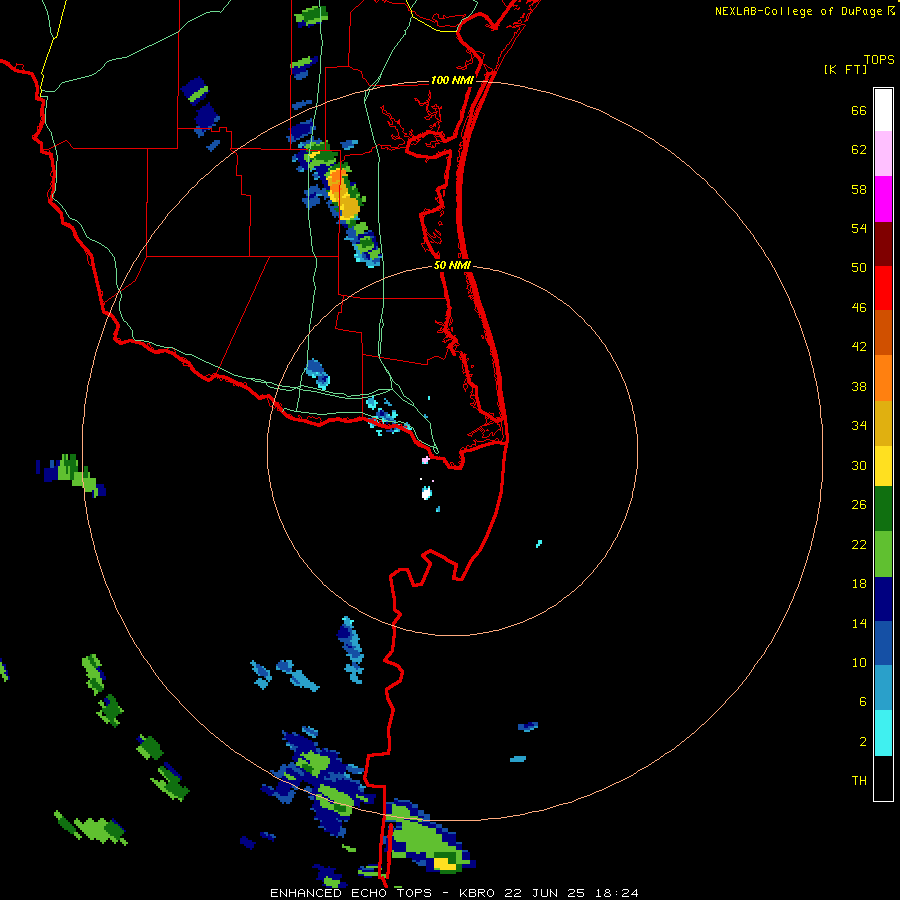This screenshot has height=900, width=900.
Task: Select the bright red legend swatch
Action: (883, 288)
